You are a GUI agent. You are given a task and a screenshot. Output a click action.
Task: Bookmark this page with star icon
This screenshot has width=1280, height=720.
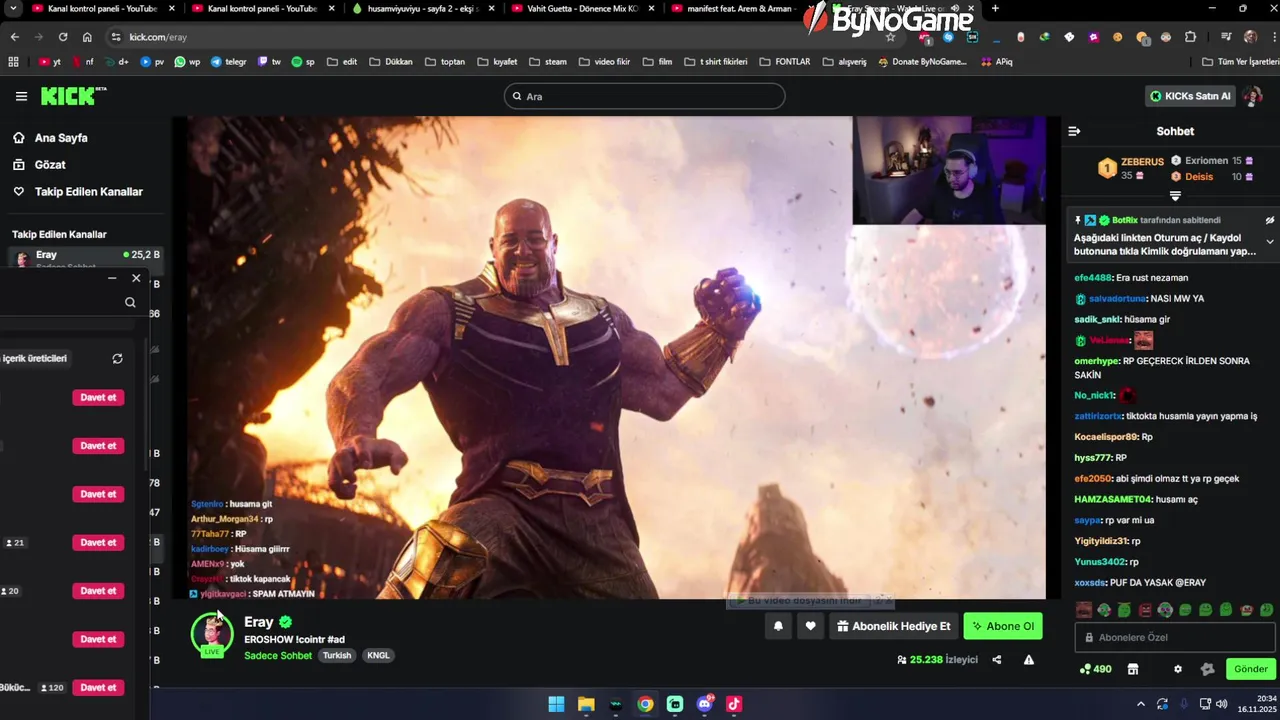(x=890, y=37)
